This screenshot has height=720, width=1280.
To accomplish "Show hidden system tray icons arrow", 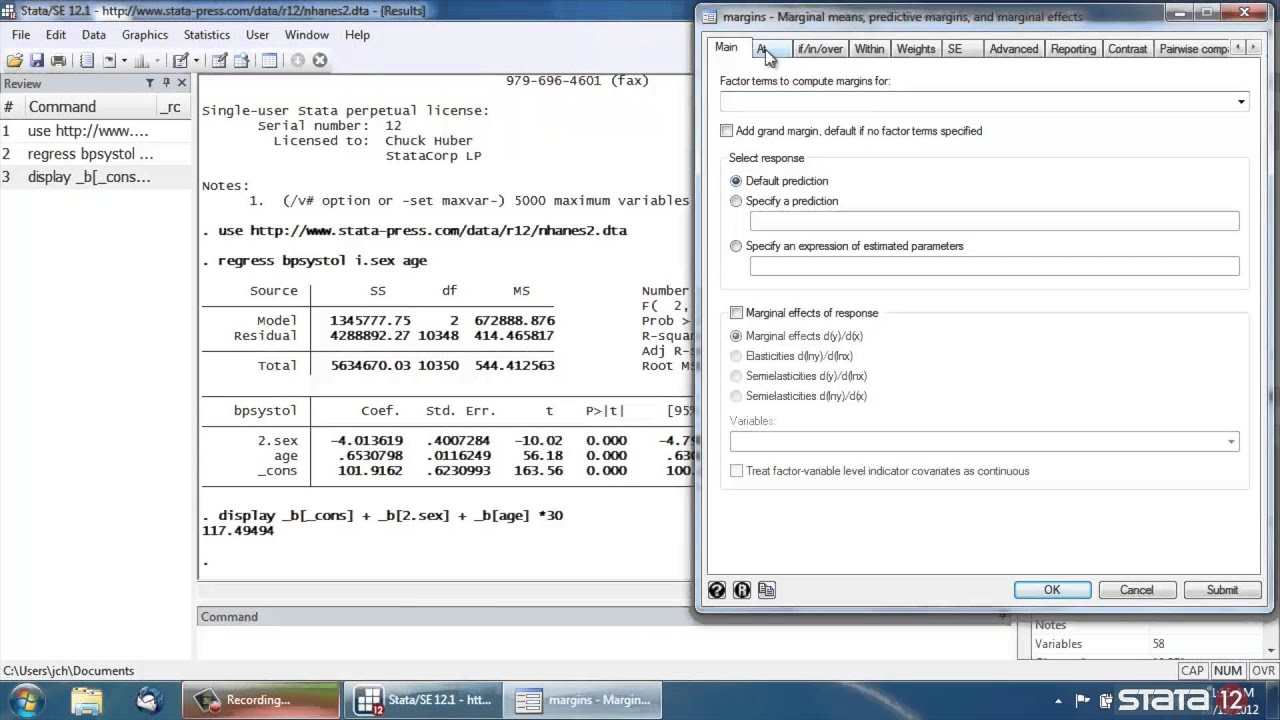I will [x=1059, y=700].
